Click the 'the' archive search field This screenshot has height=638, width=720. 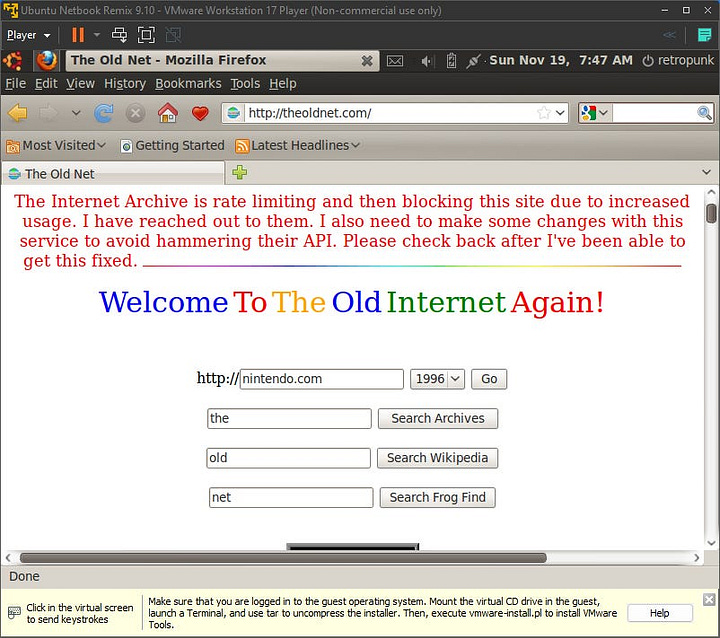click(289, 418)
